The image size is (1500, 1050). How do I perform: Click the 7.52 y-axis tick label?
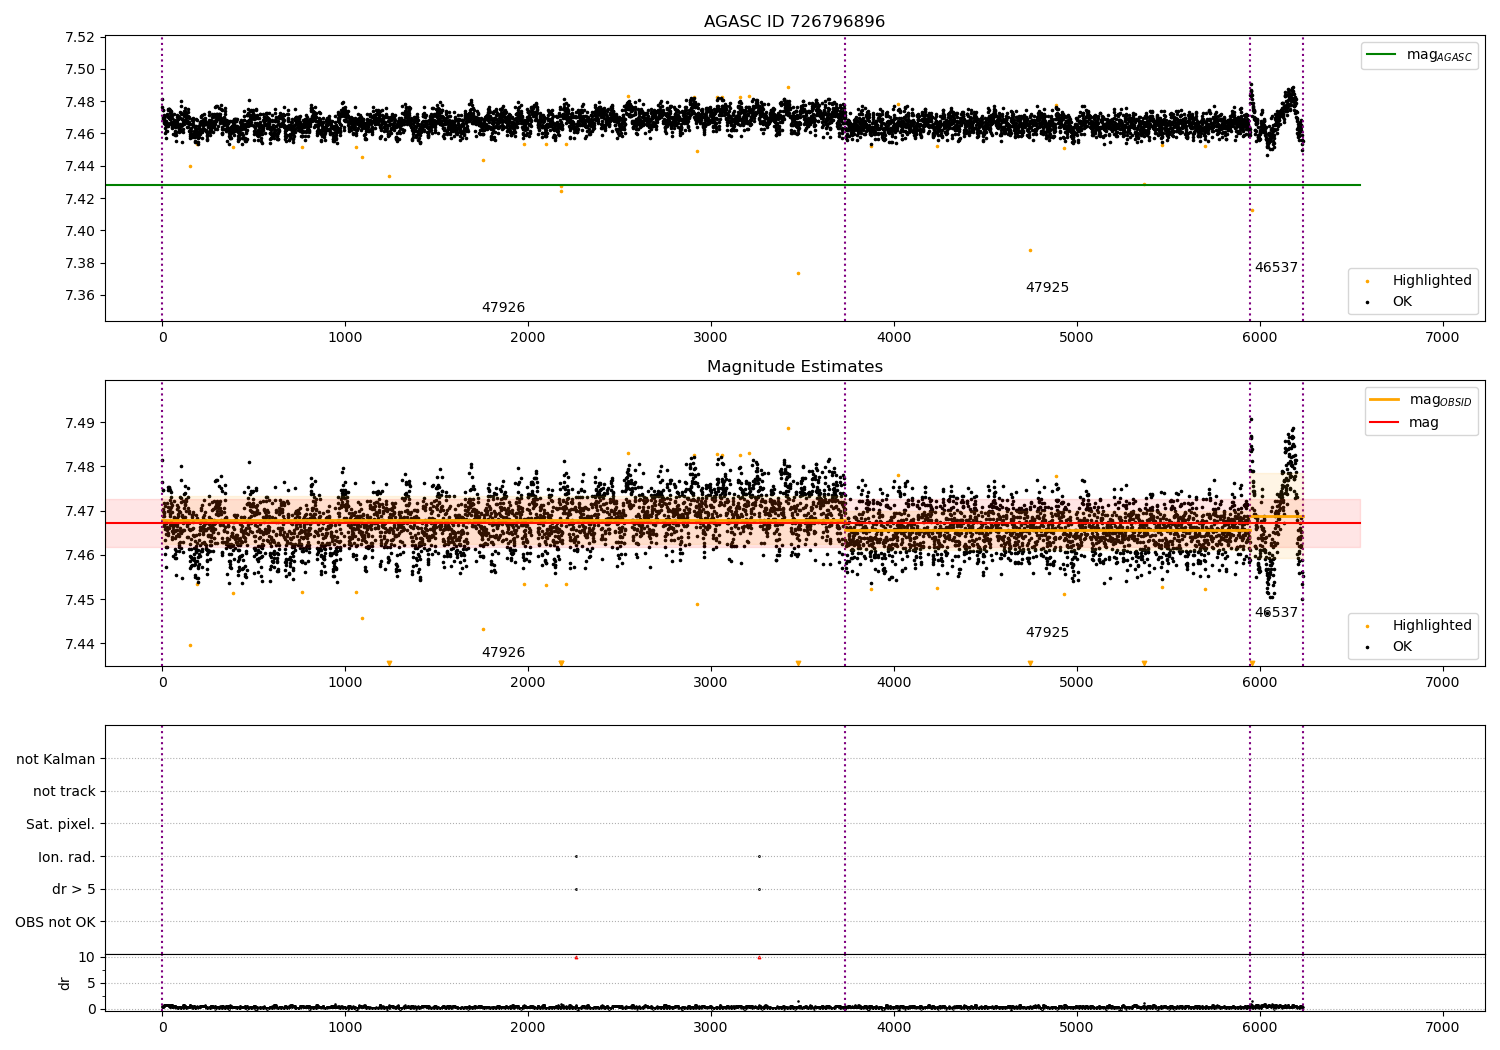(x=79, y=38)
